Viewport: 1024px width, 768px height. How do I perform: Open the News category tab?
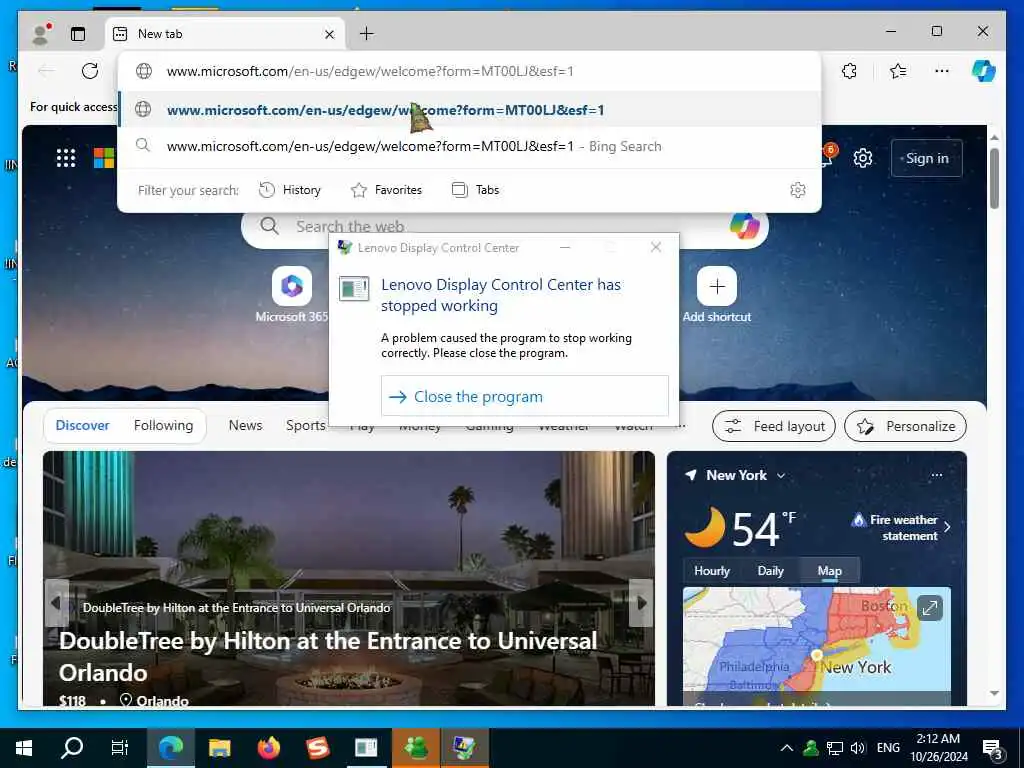pyautogui.click(x=245, y=425)
